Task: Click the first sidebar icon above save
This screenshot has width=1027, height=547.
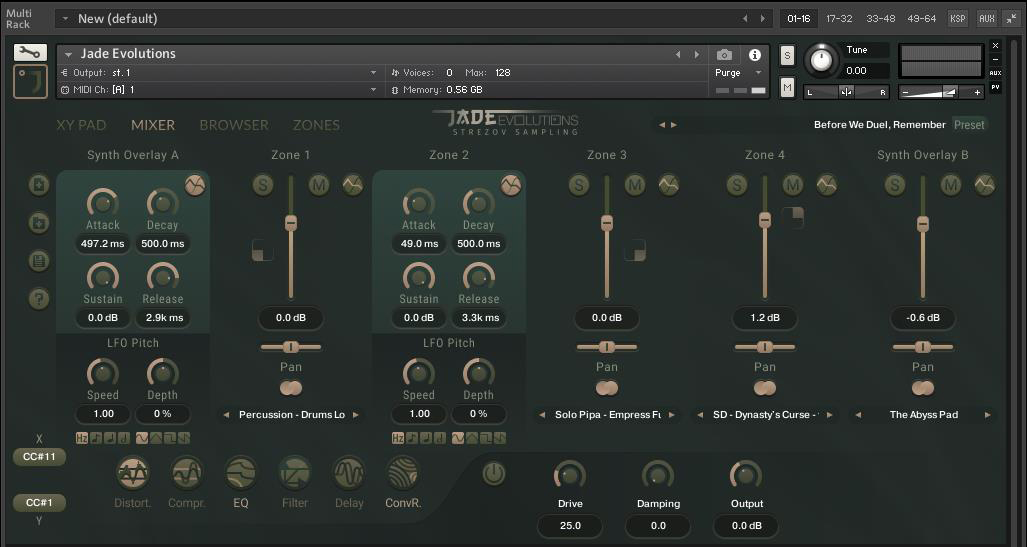Action: pos(39,185)
